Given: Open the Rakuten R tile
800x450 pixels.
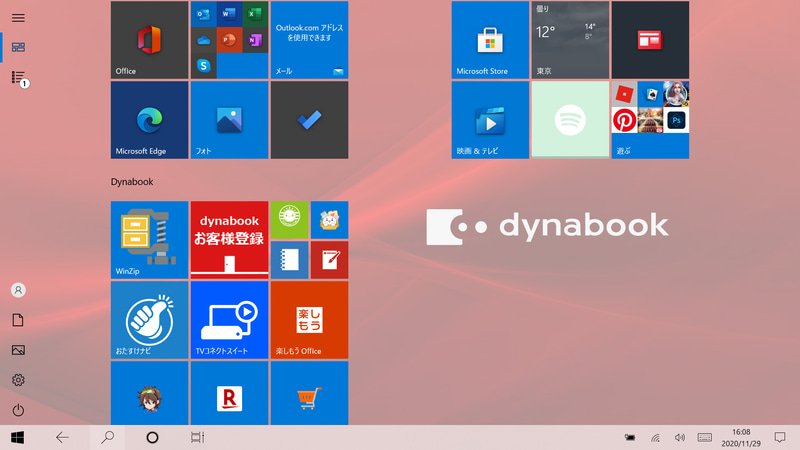Looking at the screenshot, I should pyautogui.click(x=230, y=393).
